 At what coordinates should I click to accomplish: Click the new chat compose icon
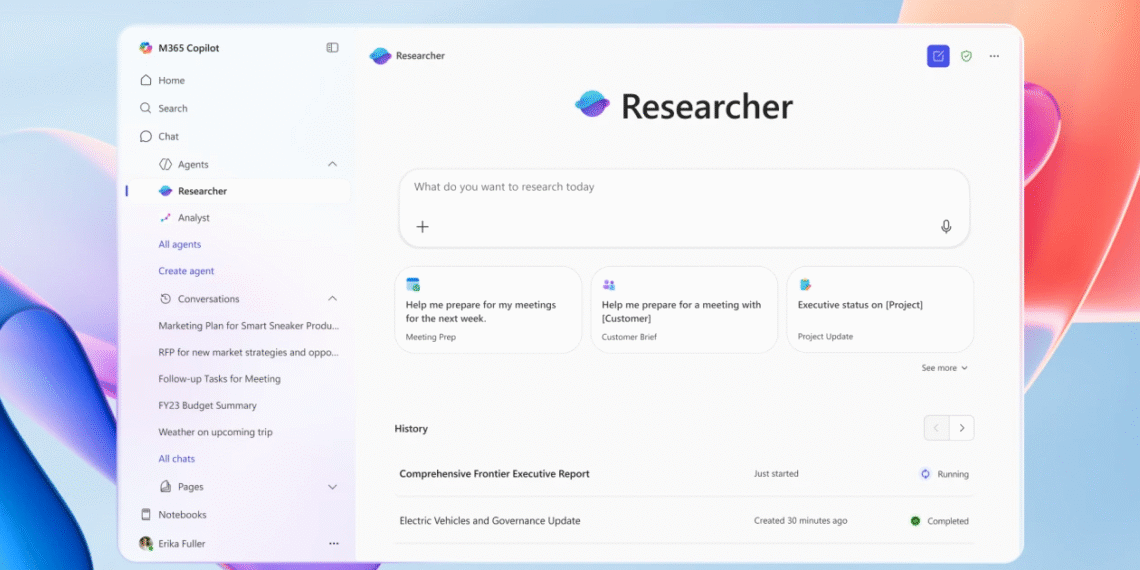tap(937, 56)
